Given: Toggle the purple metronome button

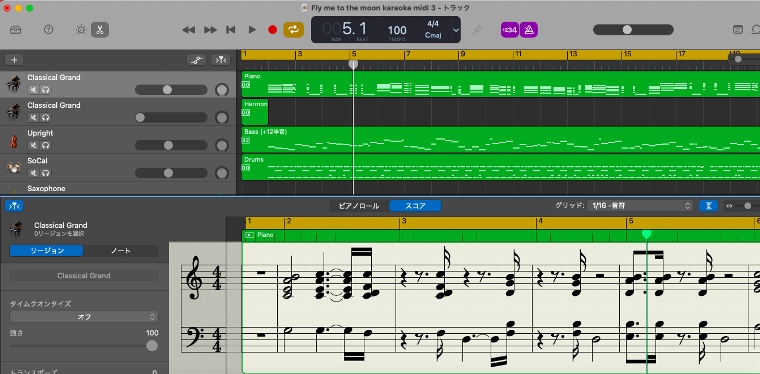Looking at the screenshot, I should [529, 30].
